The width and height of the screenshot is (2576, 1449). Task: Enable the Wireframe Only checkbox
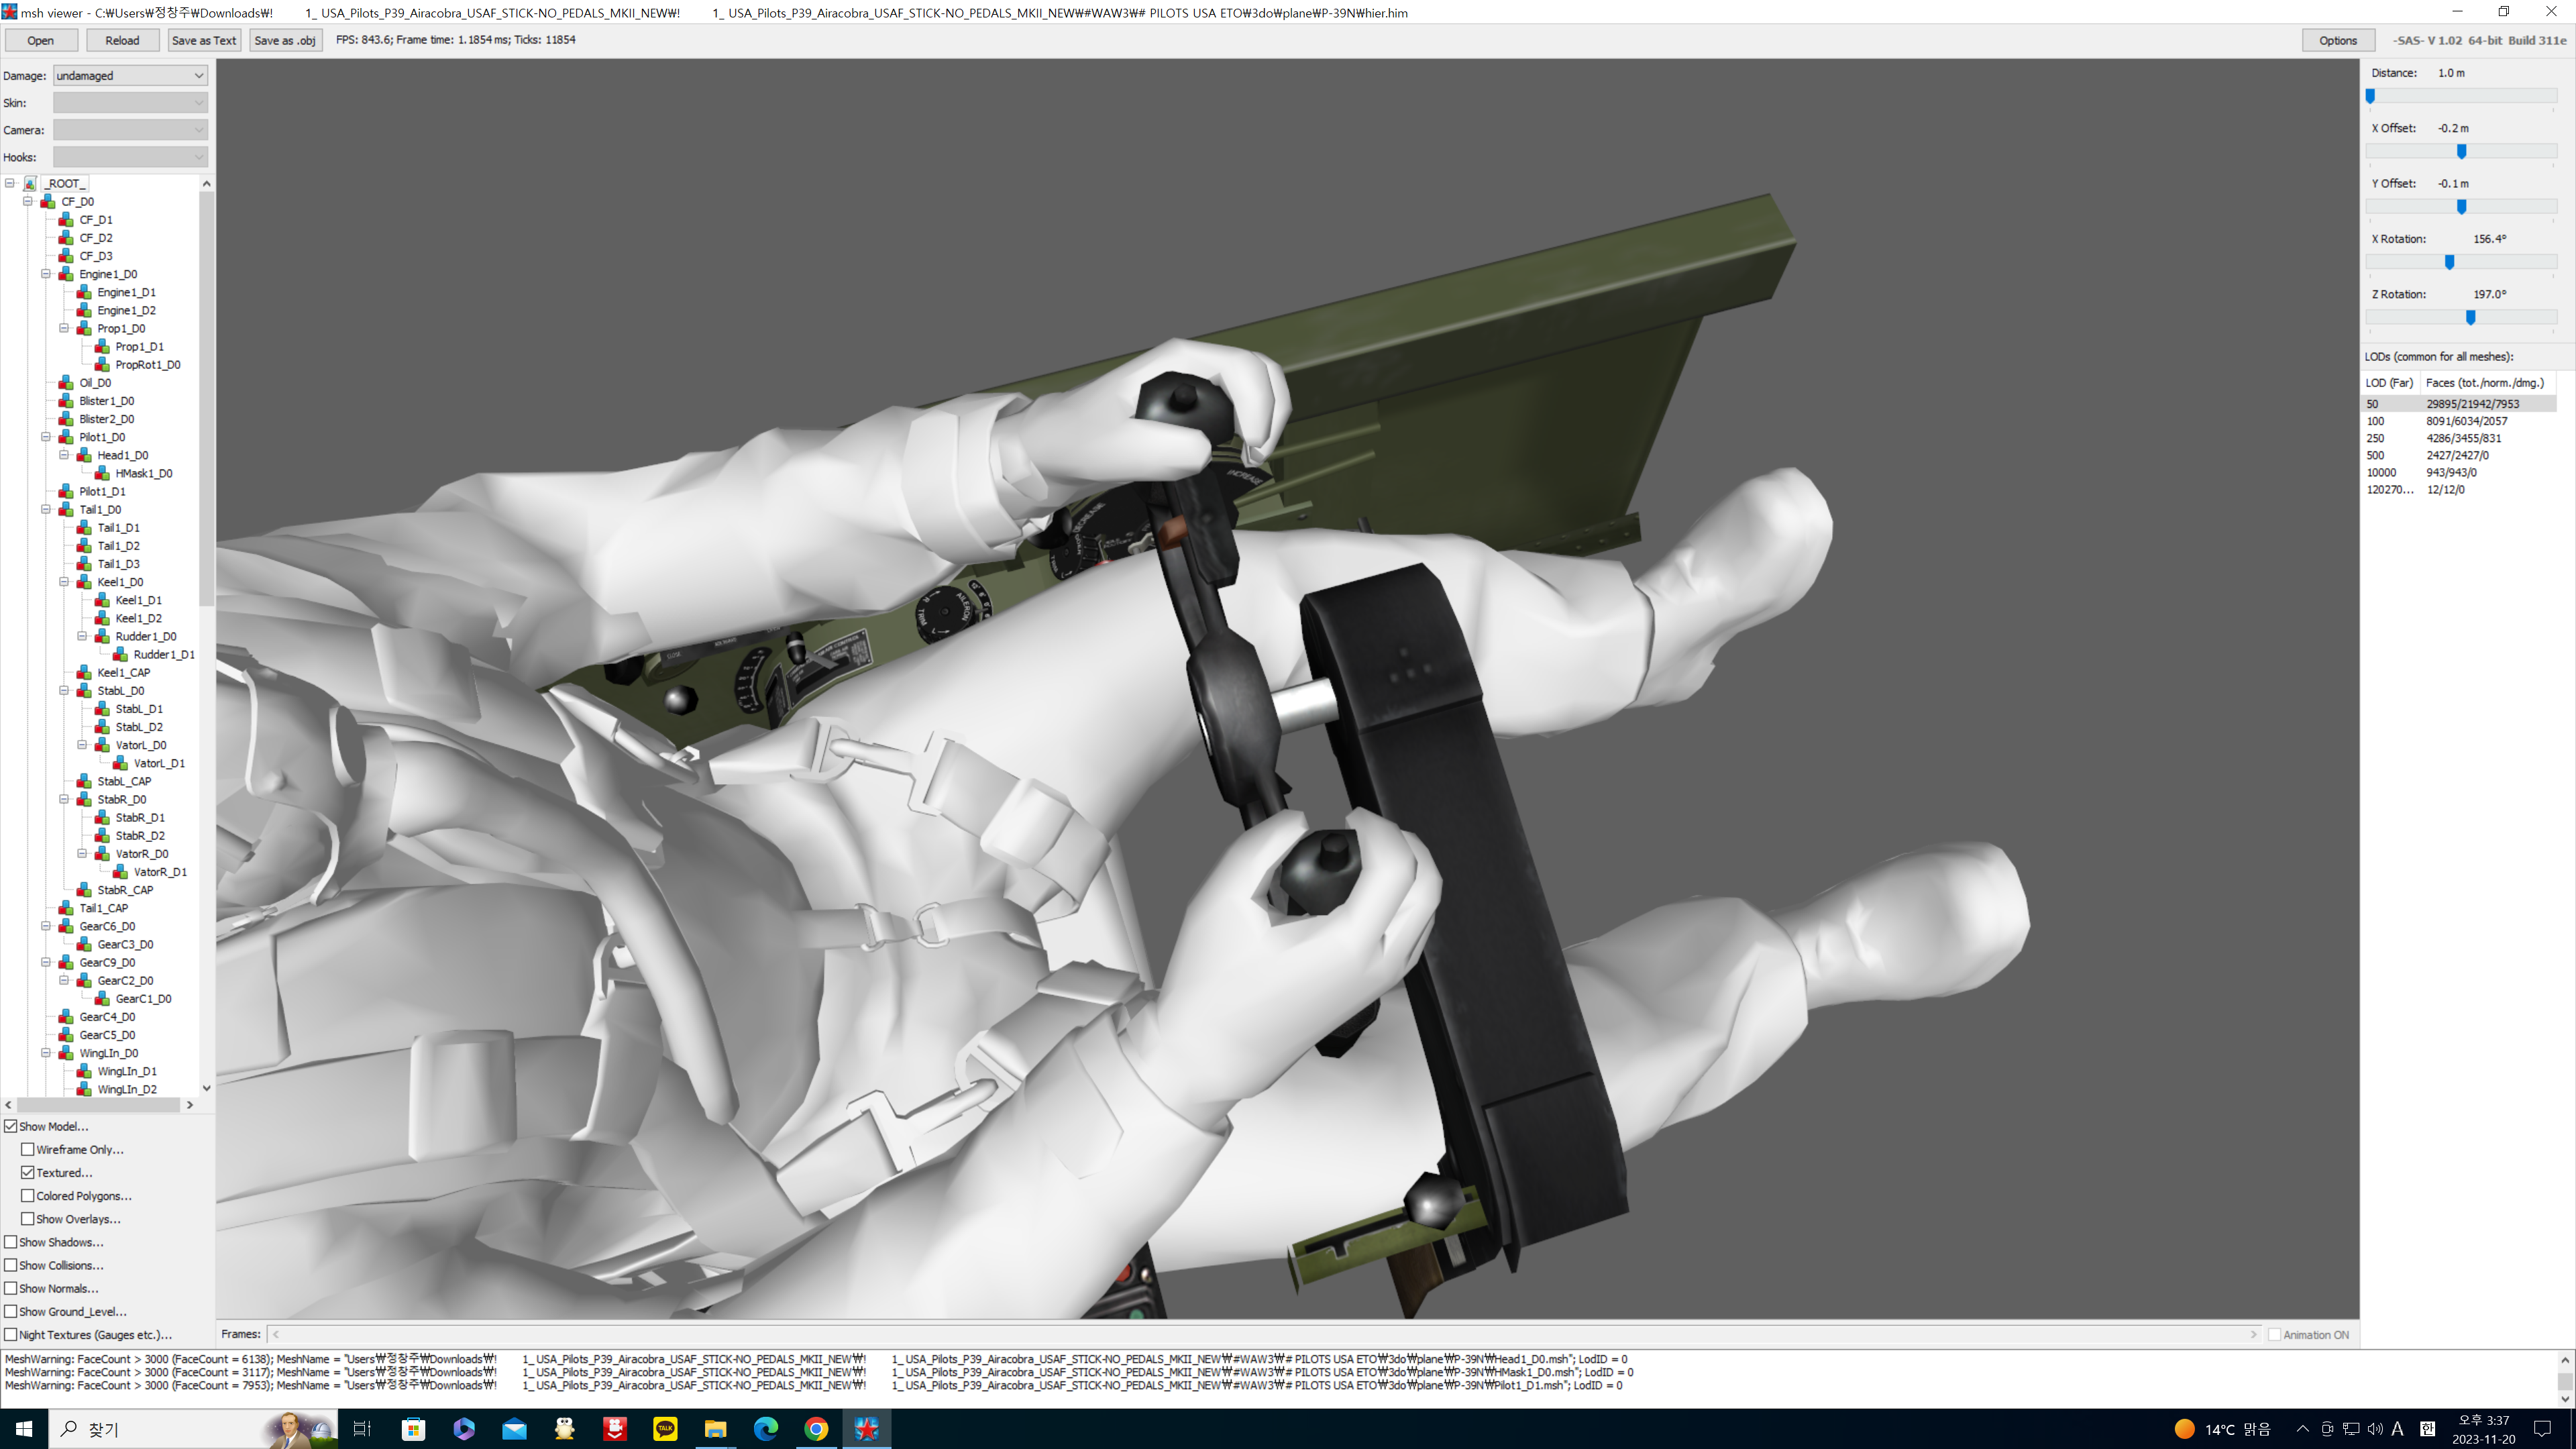(28, 1150)
